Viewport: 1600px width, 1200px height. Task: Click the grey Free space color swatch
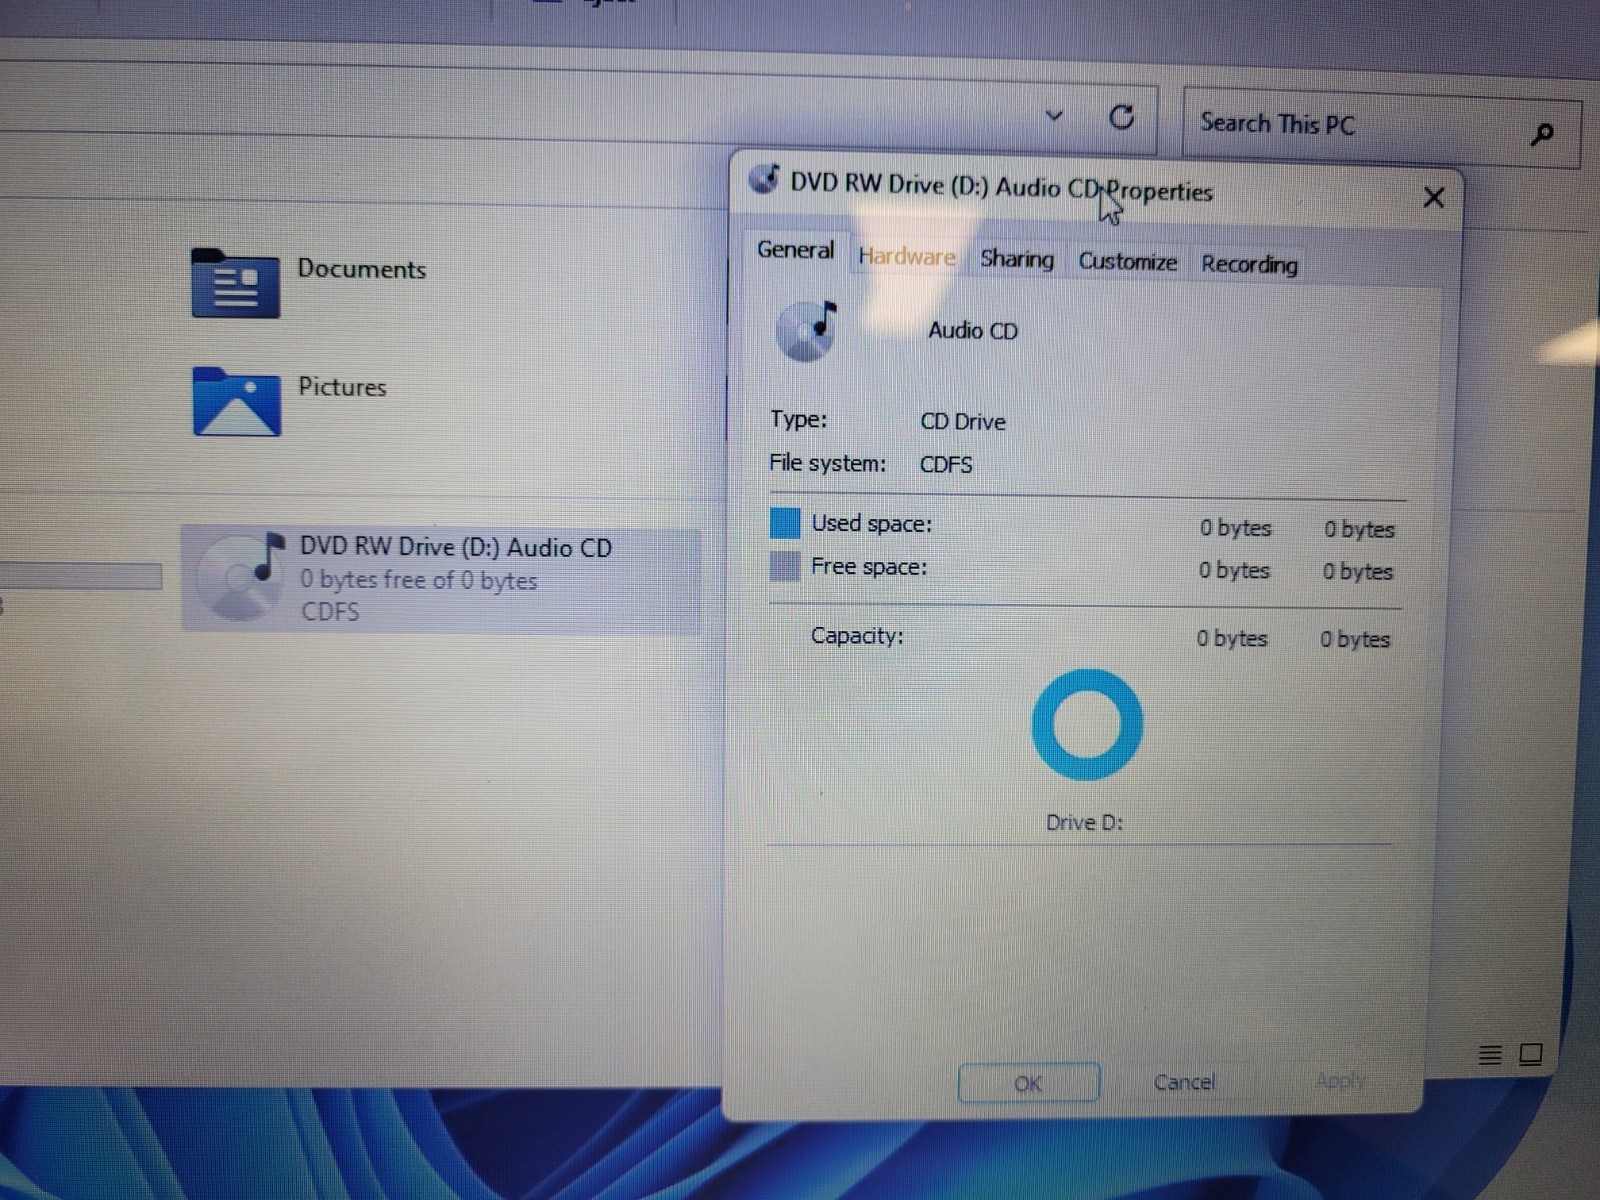[785, 567]
